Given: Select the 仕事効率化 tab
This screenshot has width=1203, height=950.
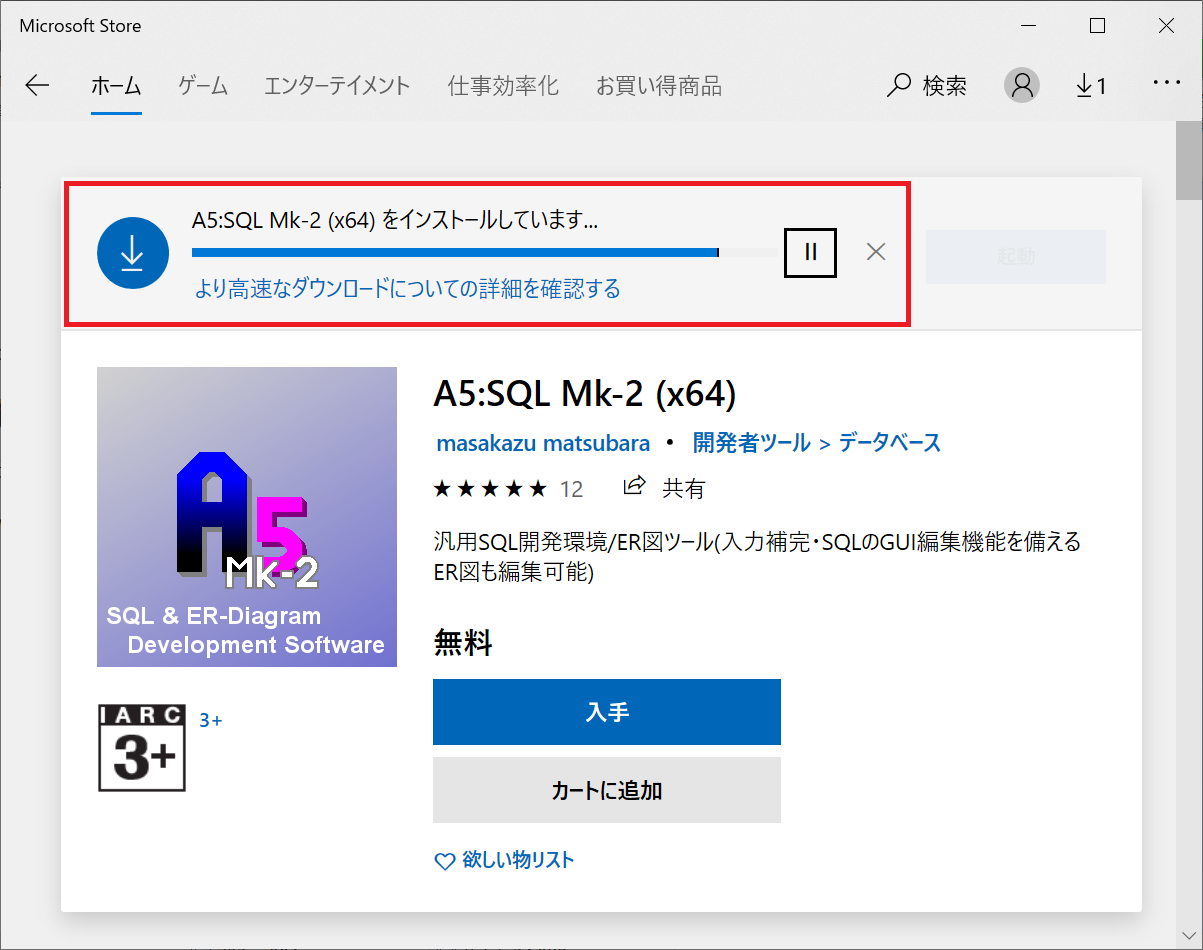Looking at the screenshot, I should pyautogui.click(x=503, y=86).
